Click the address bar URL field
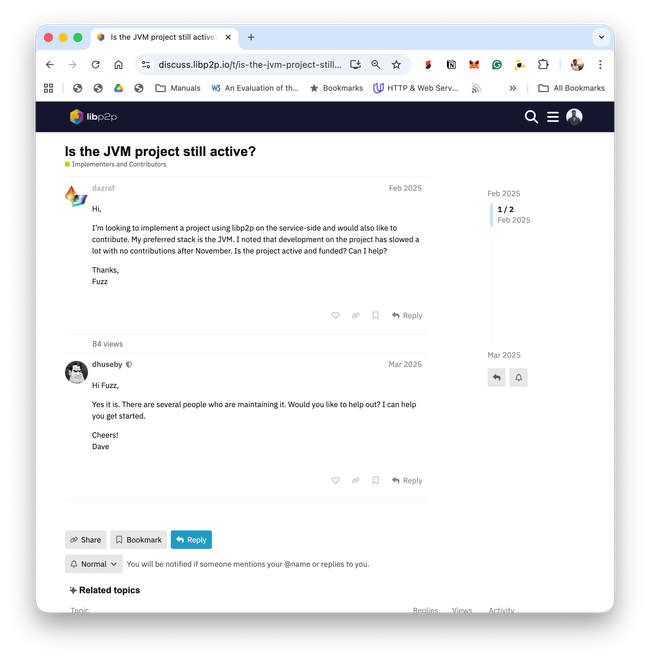 249,64
